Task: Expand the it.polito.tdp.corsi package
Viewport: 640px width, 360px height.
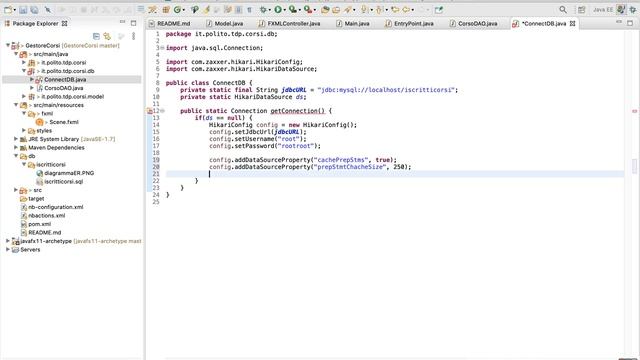Action: pyautogui.click(x=24, y=62)
